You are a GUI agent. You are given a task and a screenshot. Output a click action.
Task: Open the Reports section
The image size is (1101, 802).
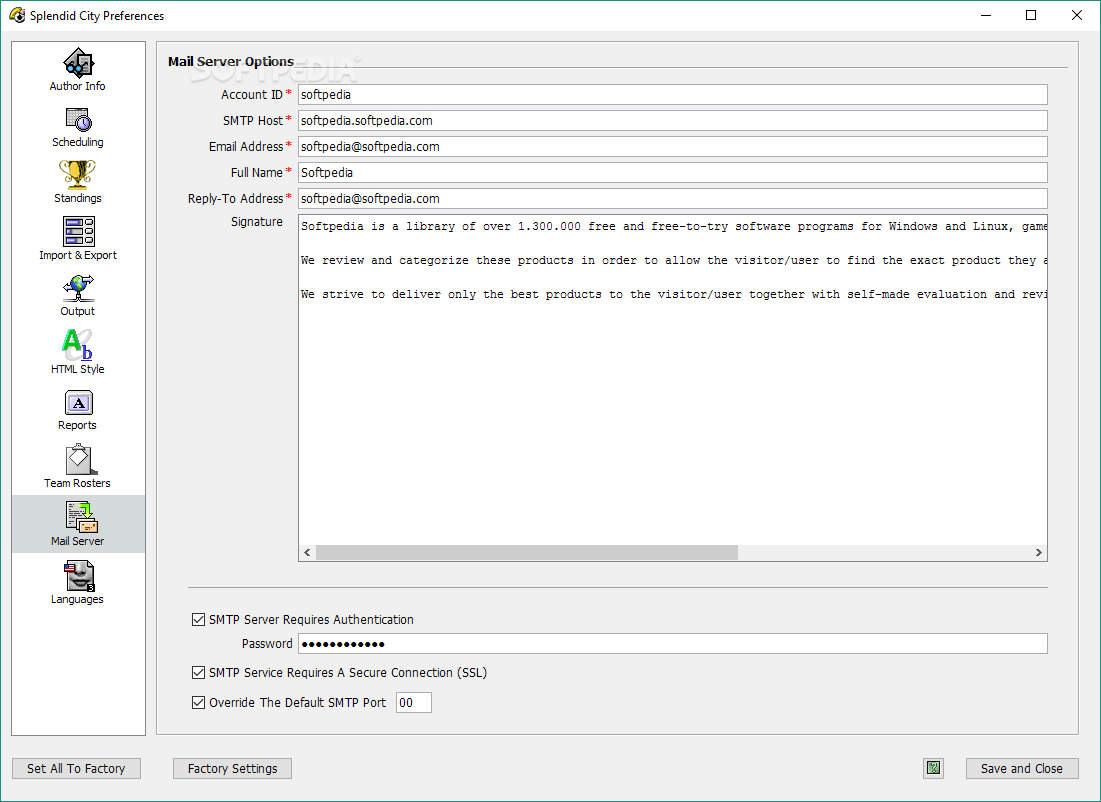pyautogui.click(x=77, y=410)
